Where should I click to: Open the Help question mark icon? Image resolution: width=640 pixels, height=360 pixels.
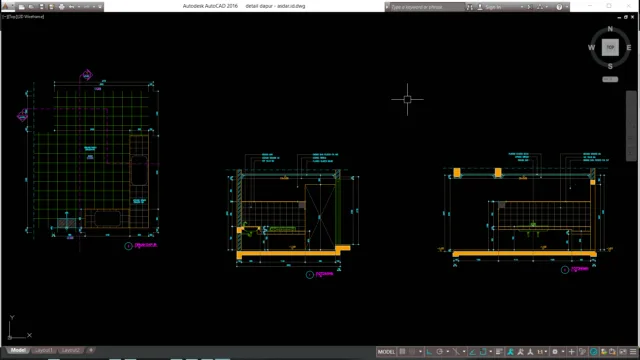pyautogui.click(x=559, y=7)
